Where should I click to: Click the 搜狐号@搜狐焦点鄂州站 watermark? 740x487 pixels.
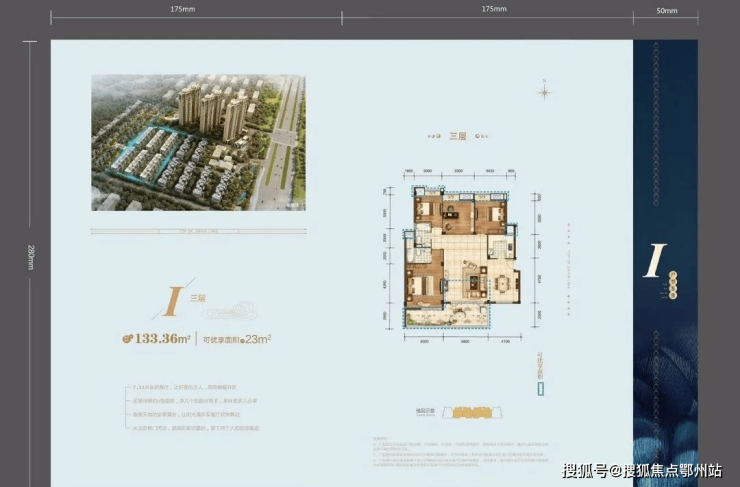click(x=642, y=470)
